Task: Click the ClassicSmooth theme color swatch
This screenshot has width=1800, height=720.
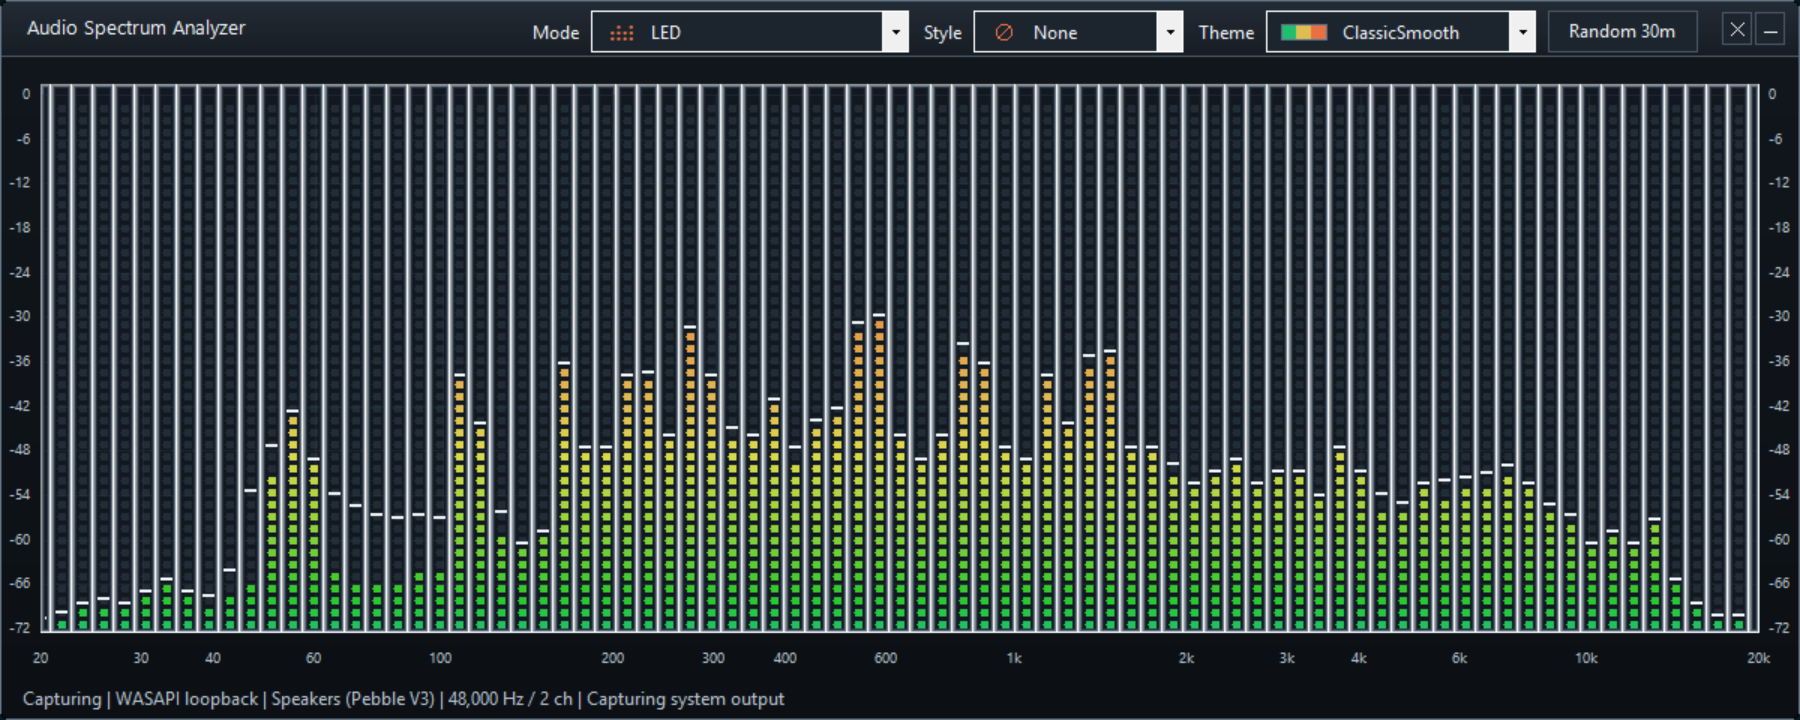Action: [x=1304, y=33]
